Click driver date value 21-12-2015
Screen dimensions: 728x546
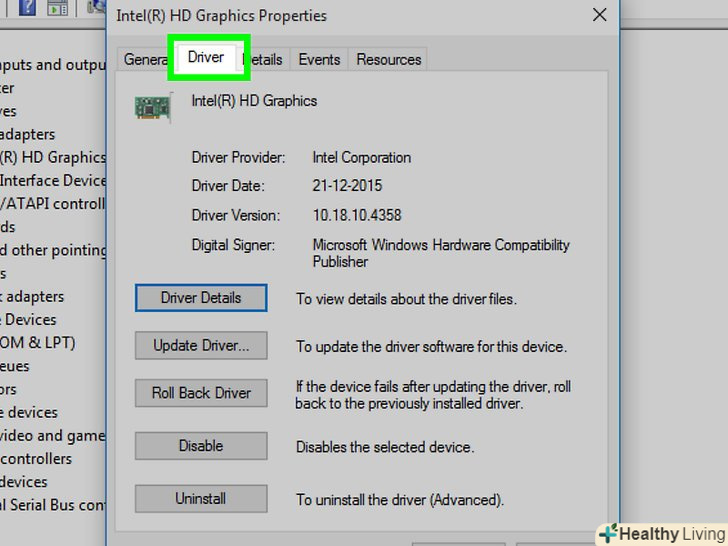coord(347,186)
